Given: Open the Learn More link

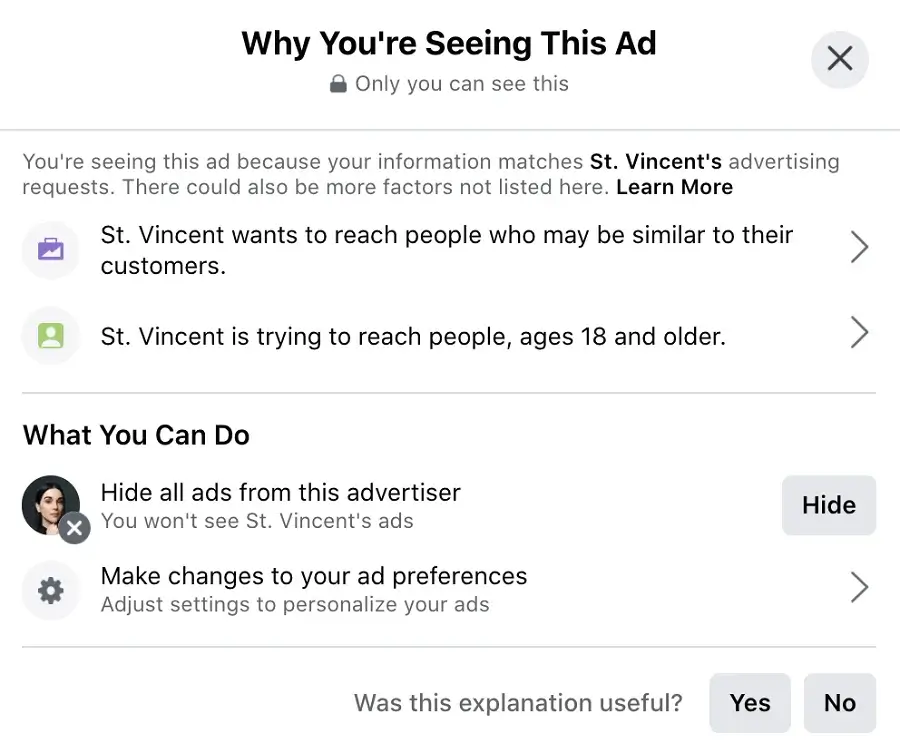Looking at the screenshot, I should click(x=674, y=187).
